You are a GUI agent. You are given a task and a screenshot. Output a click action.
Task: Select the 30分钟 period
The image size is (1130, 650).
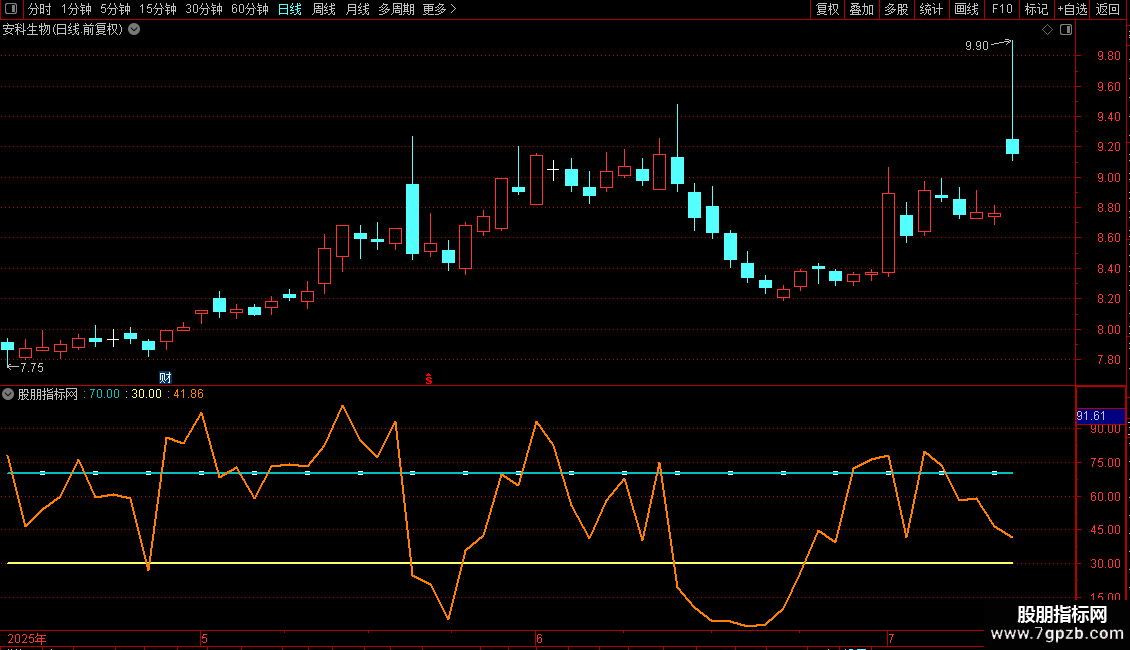click(x=204, y=9)
